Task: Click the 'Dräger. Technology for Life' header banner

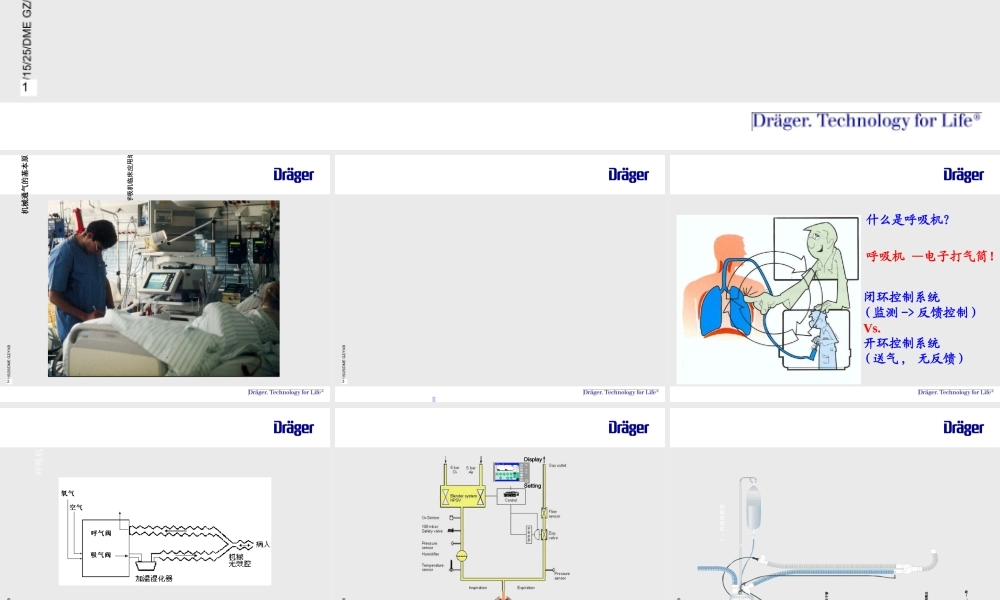Action: [x=866, y=121]
